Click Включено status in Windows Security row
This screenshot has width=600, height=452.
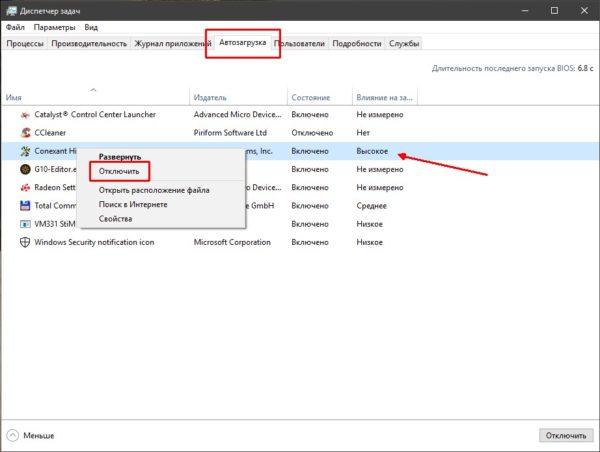point(310,242)
